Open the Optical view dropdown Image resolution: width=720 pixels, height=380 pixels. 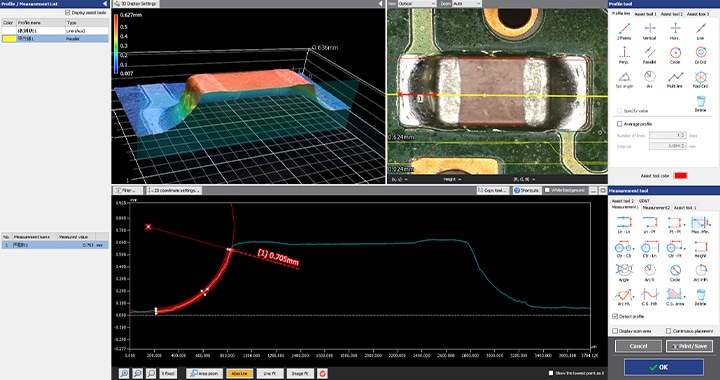[x=417, y=3]
